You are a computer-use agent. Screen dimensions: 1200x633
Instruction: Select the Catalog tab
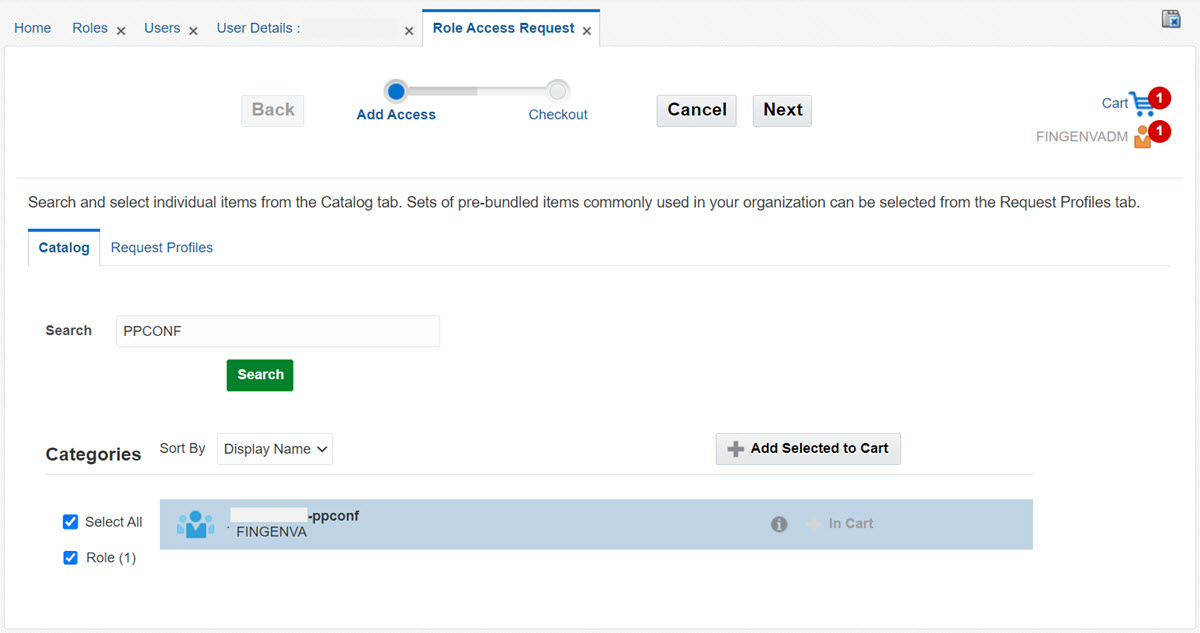(63, 246)
